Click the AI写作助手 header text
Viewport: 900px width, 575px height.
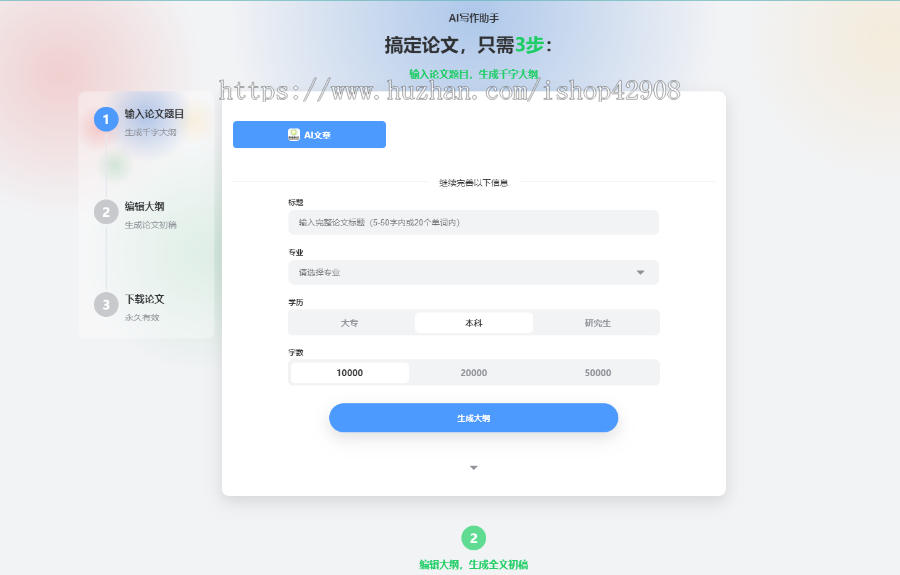tap(474, 18)
